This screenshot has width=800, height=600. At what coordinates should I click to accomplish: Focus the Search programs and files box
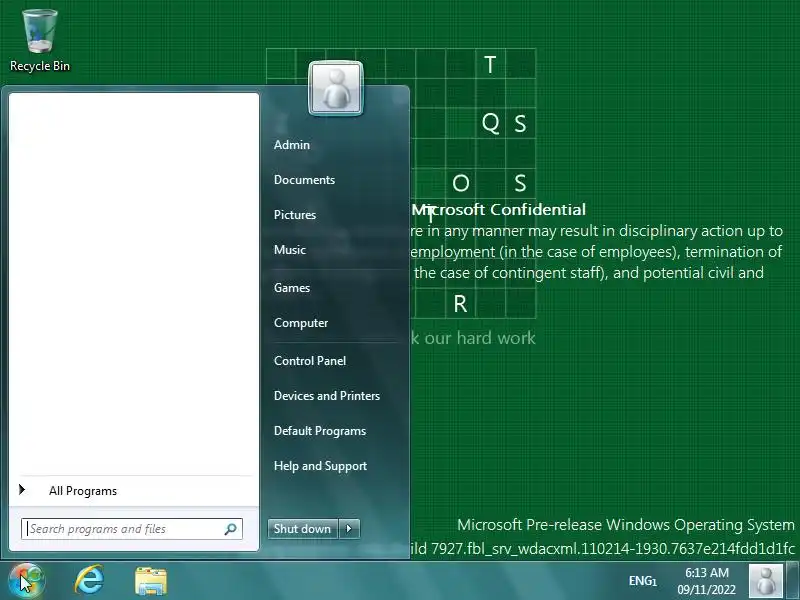[132, 529]
